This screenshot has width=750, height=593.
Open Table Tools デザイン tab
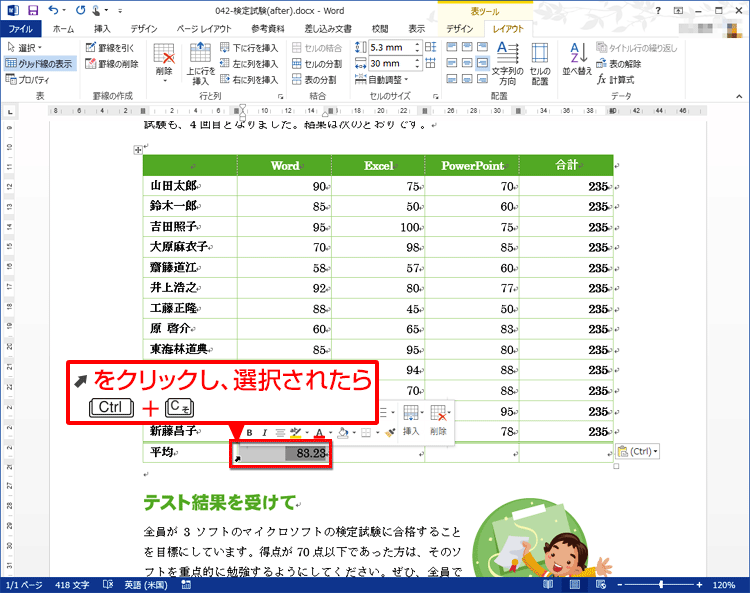point(460,29)
